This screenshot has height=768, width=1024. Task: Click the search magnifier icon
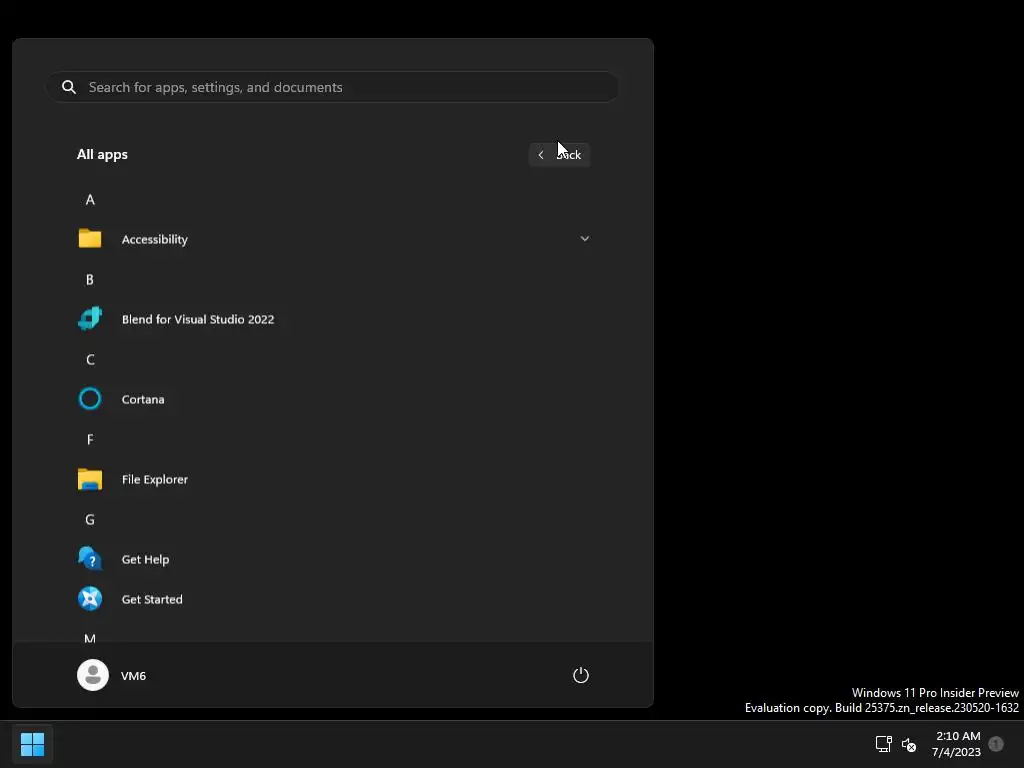(69, 87)
